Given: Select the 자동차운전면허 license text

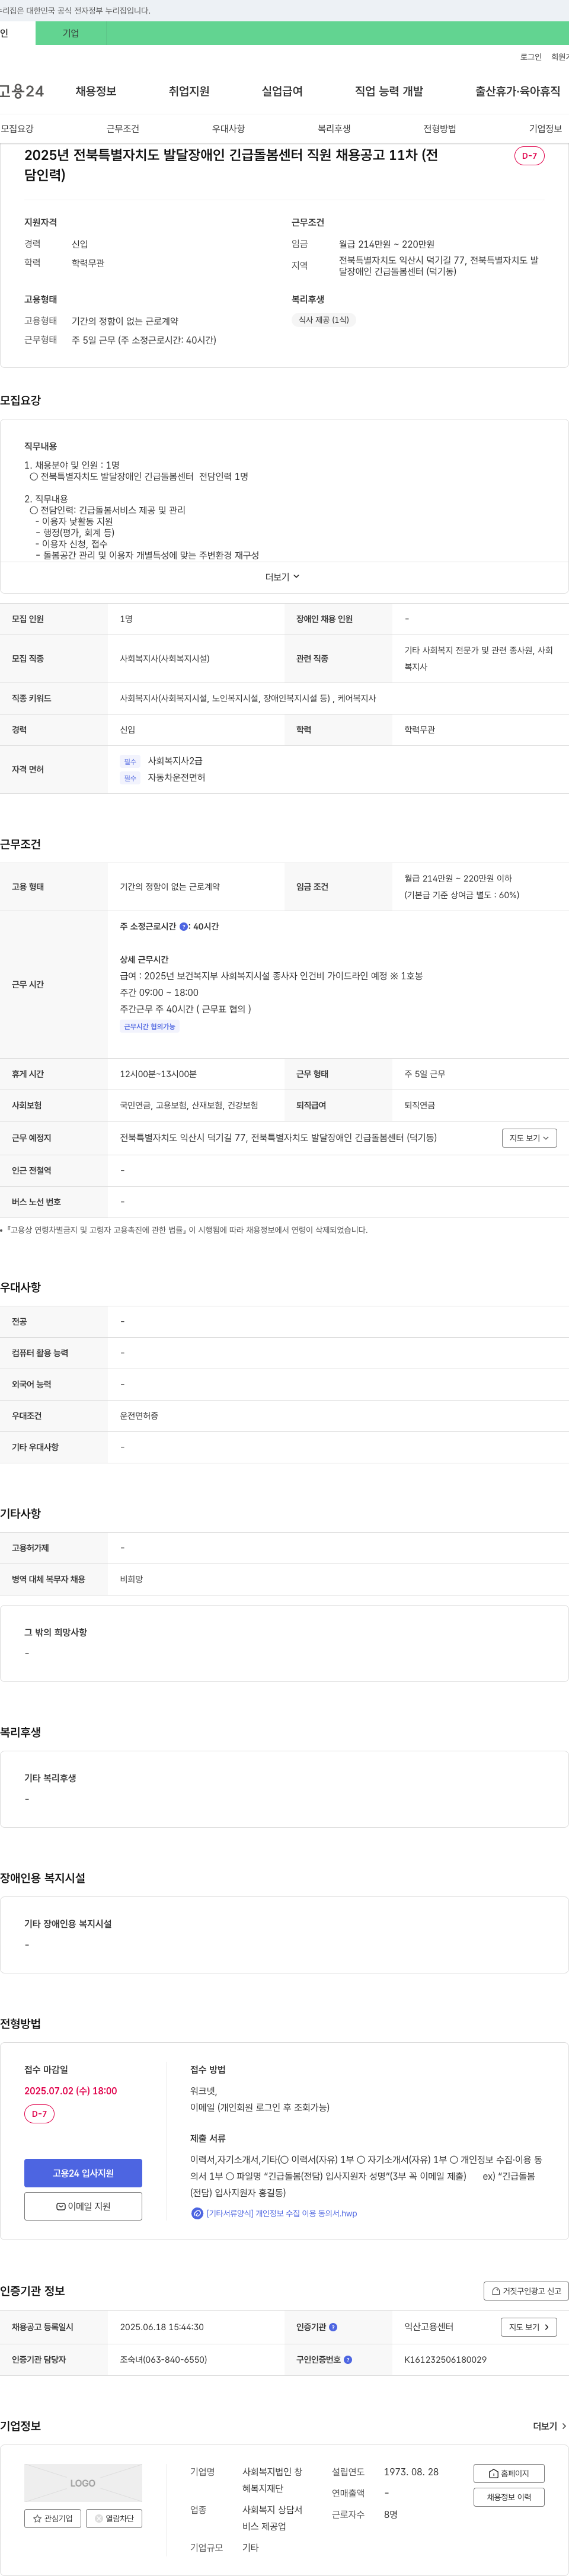Looking at the screenshot, I should pos(176,777).
